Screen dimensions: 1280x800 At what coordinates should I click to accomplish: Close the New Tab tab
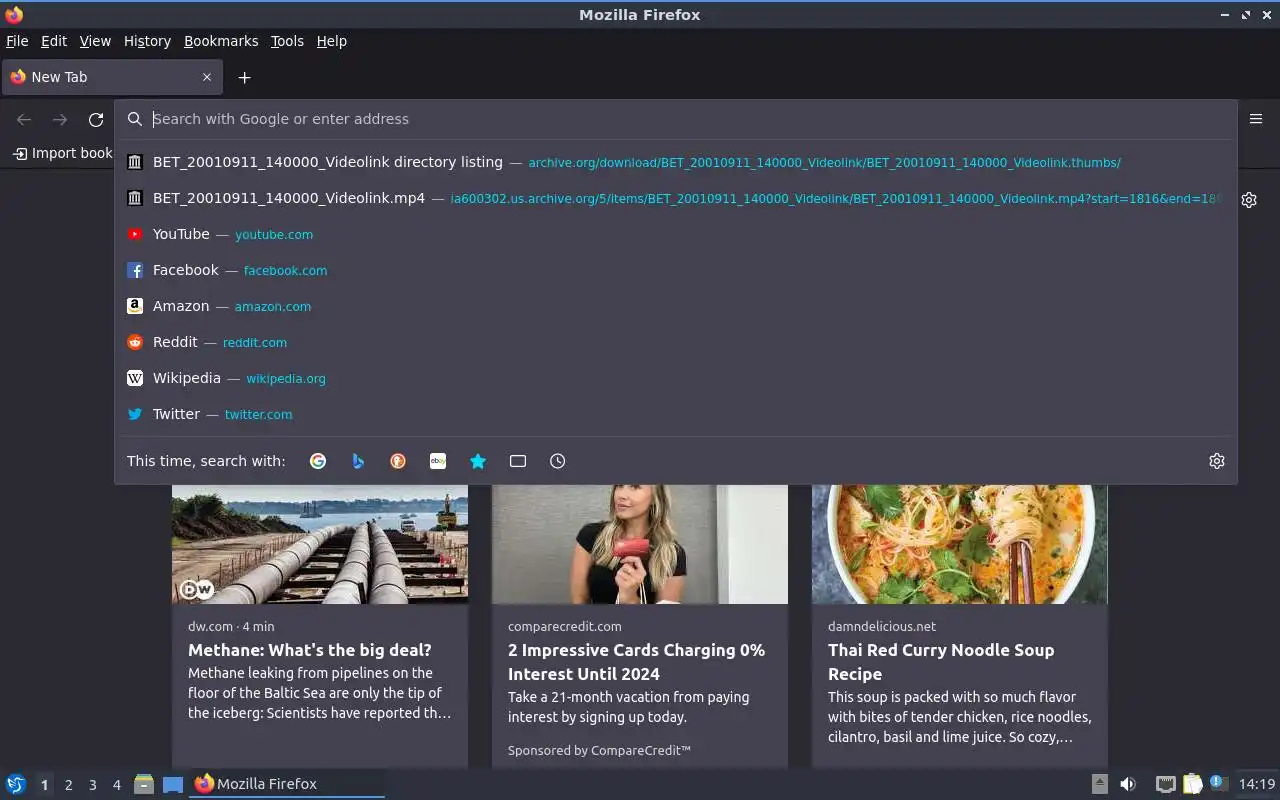[207, 77]
